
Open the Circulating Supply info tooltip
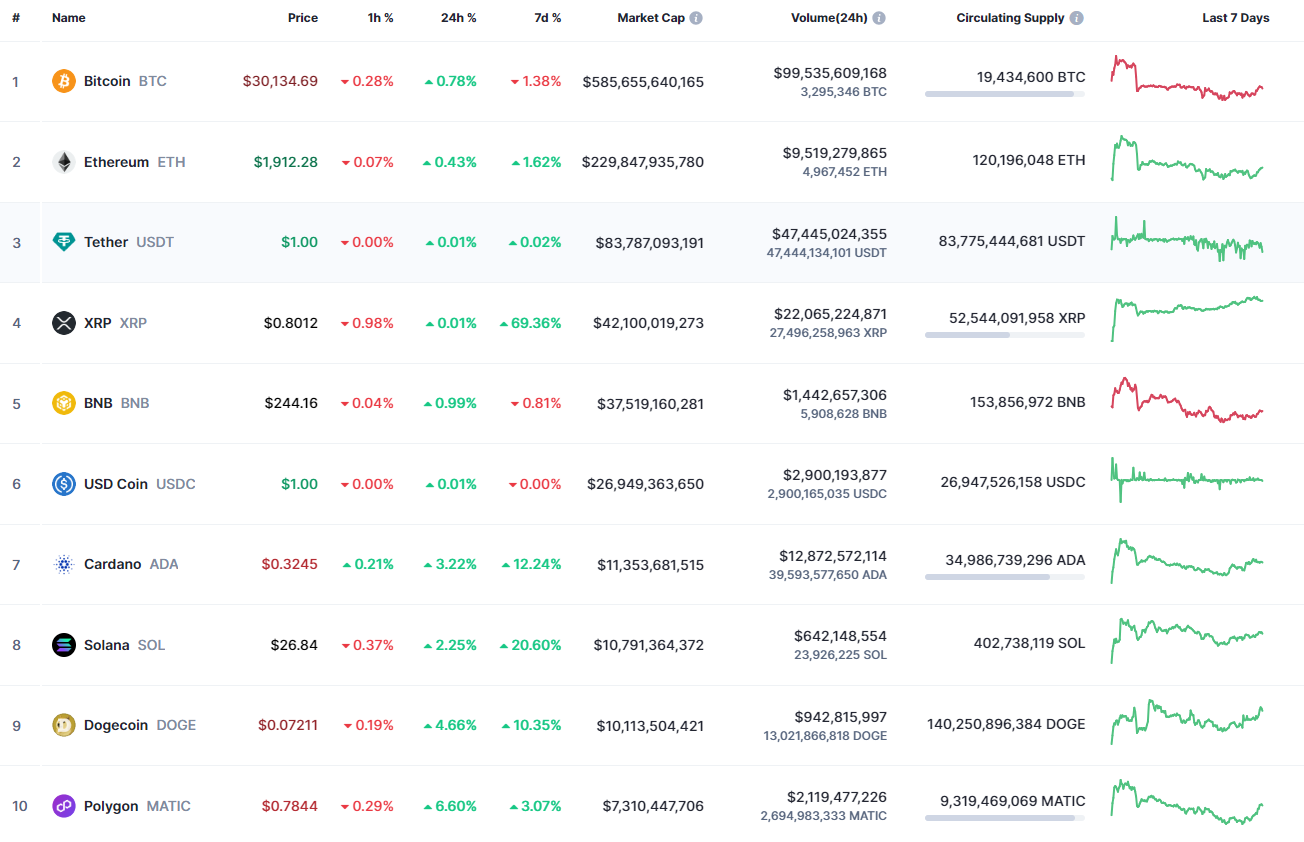coord(1075,17)
